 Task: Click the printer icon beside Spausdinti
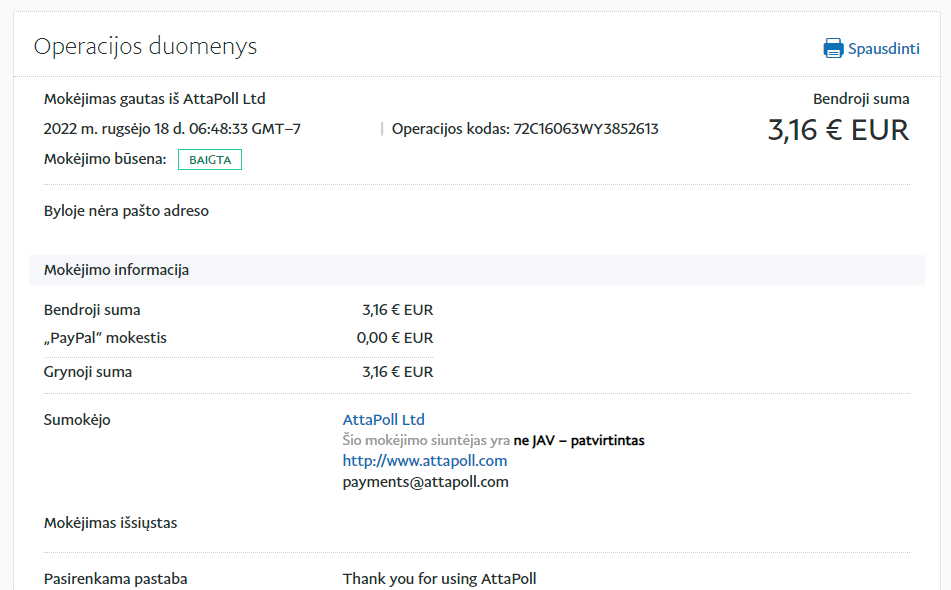[833, 48]
